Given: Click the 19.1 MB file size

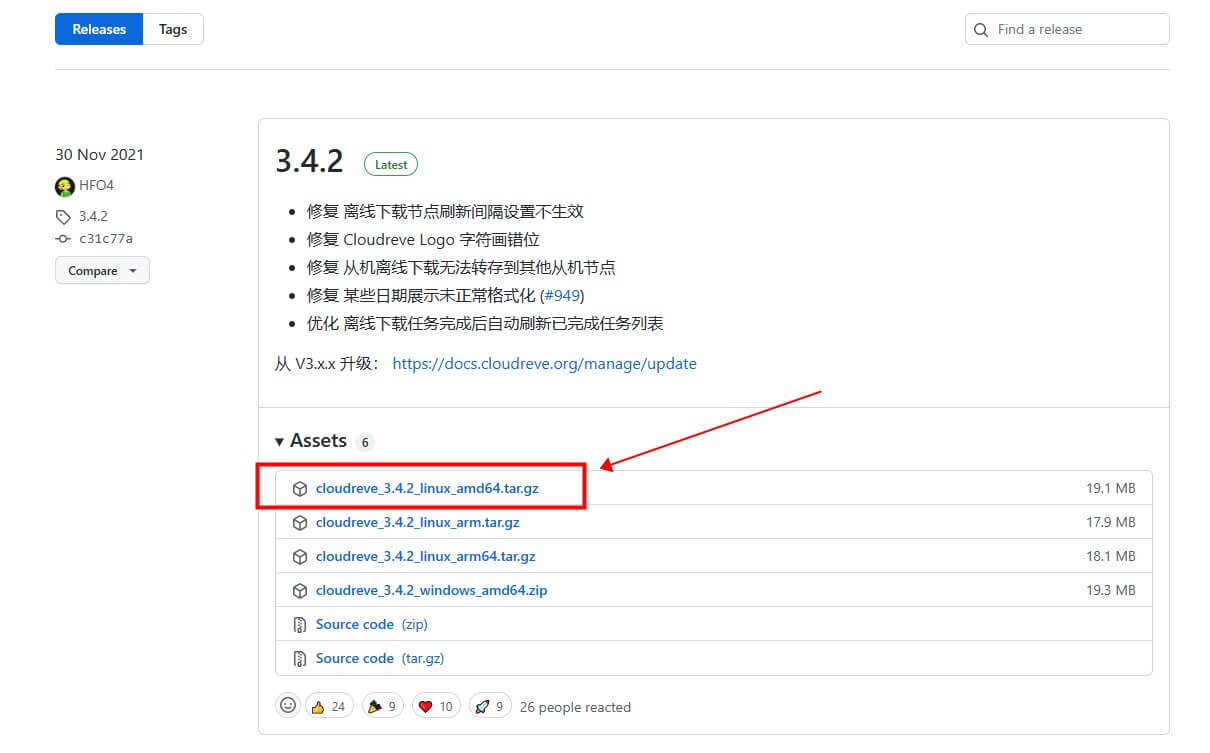Looking at the screenshot, I should [1111, 489].
